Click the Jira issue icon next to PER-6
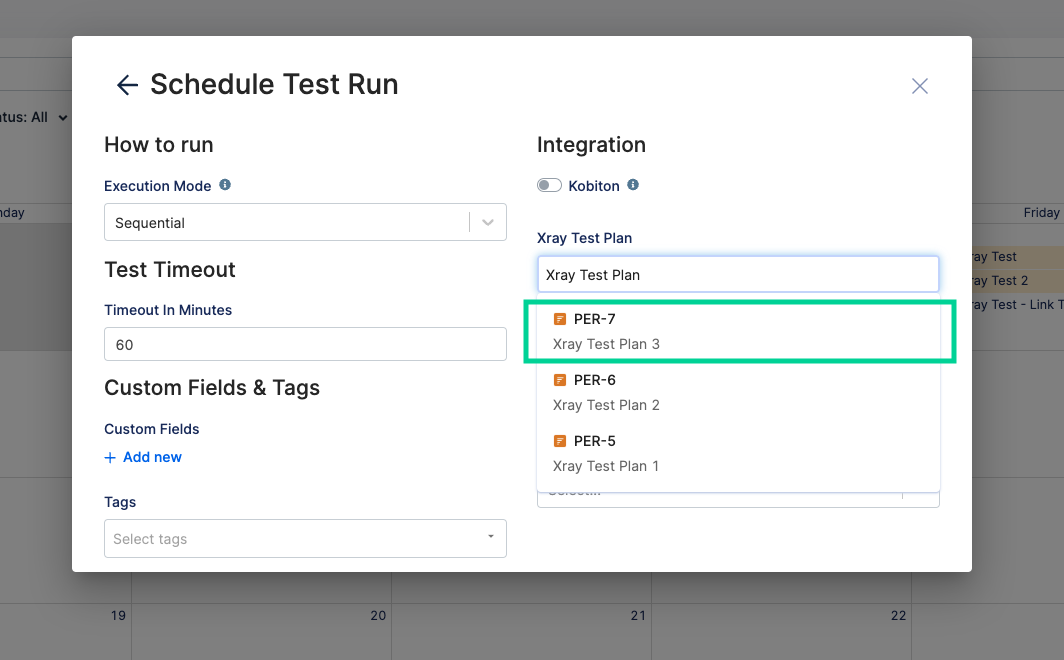 click(560, 379)
